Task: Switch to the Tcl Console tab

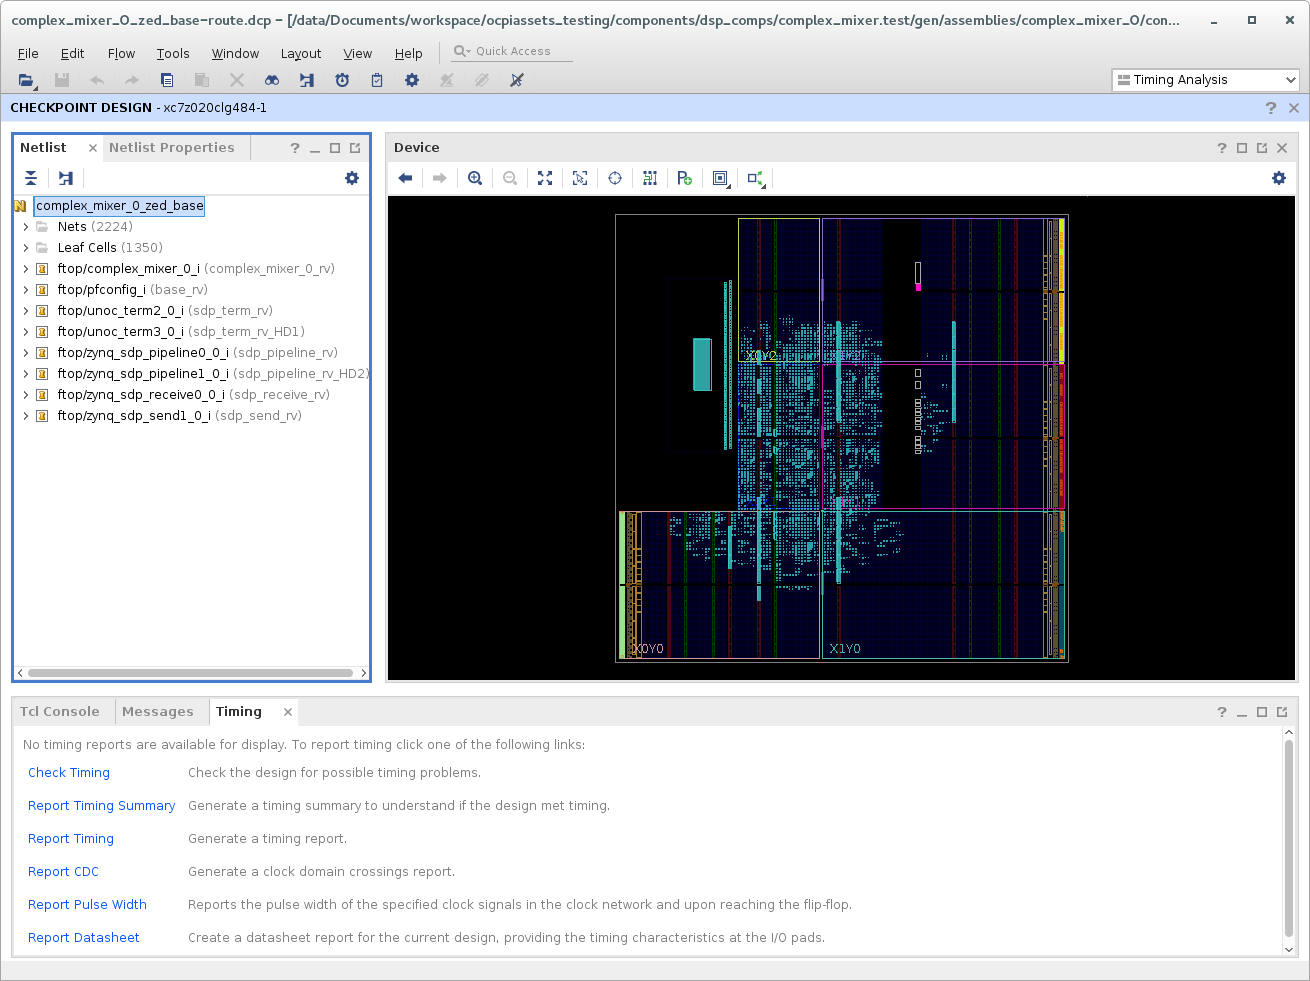Action: coord(60,712)
